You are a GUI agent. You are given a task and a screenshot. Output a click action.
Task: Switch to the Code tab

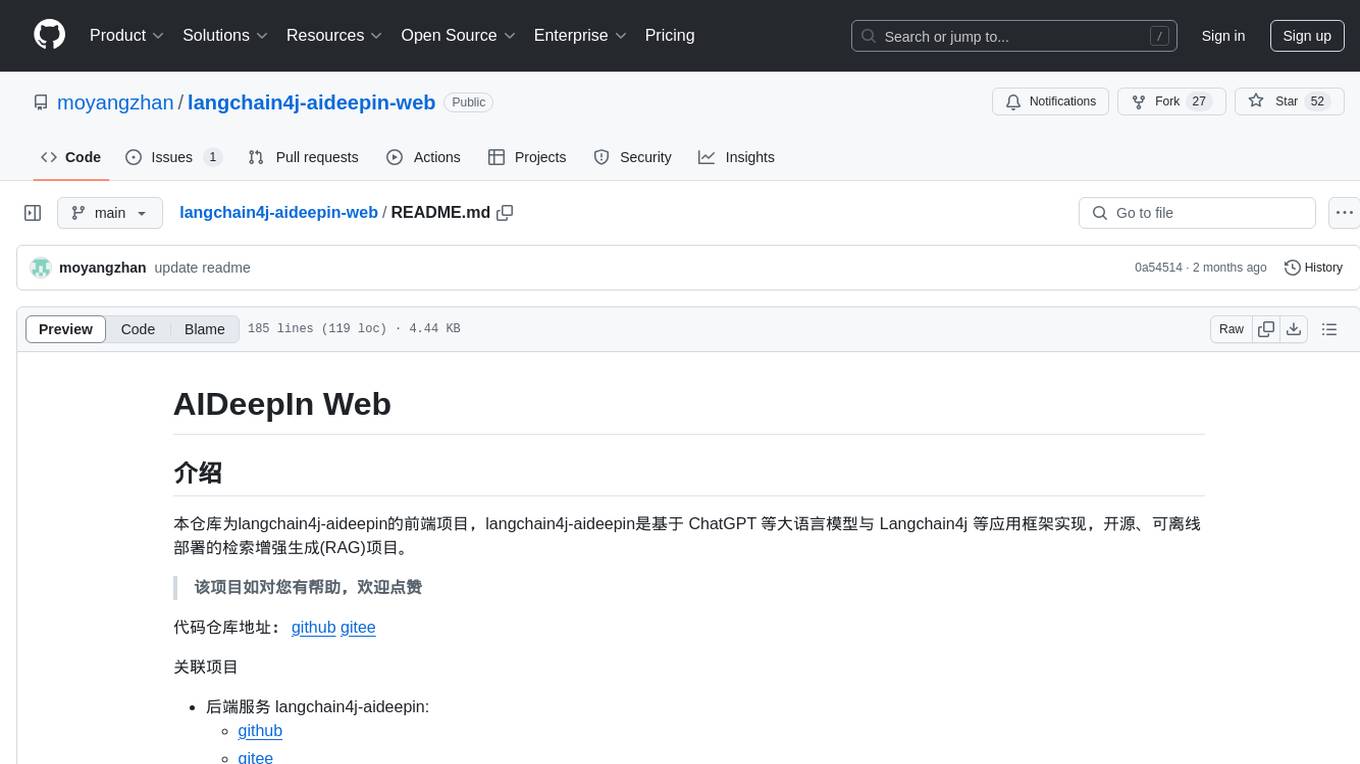pos(71,157)
